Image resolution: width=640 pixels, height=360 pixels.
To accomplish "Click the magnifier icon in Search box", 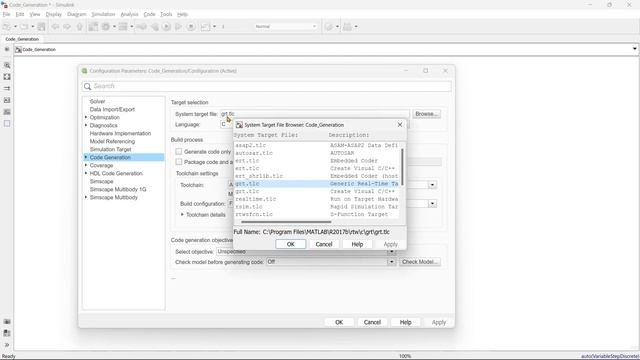I will (87, 87).
